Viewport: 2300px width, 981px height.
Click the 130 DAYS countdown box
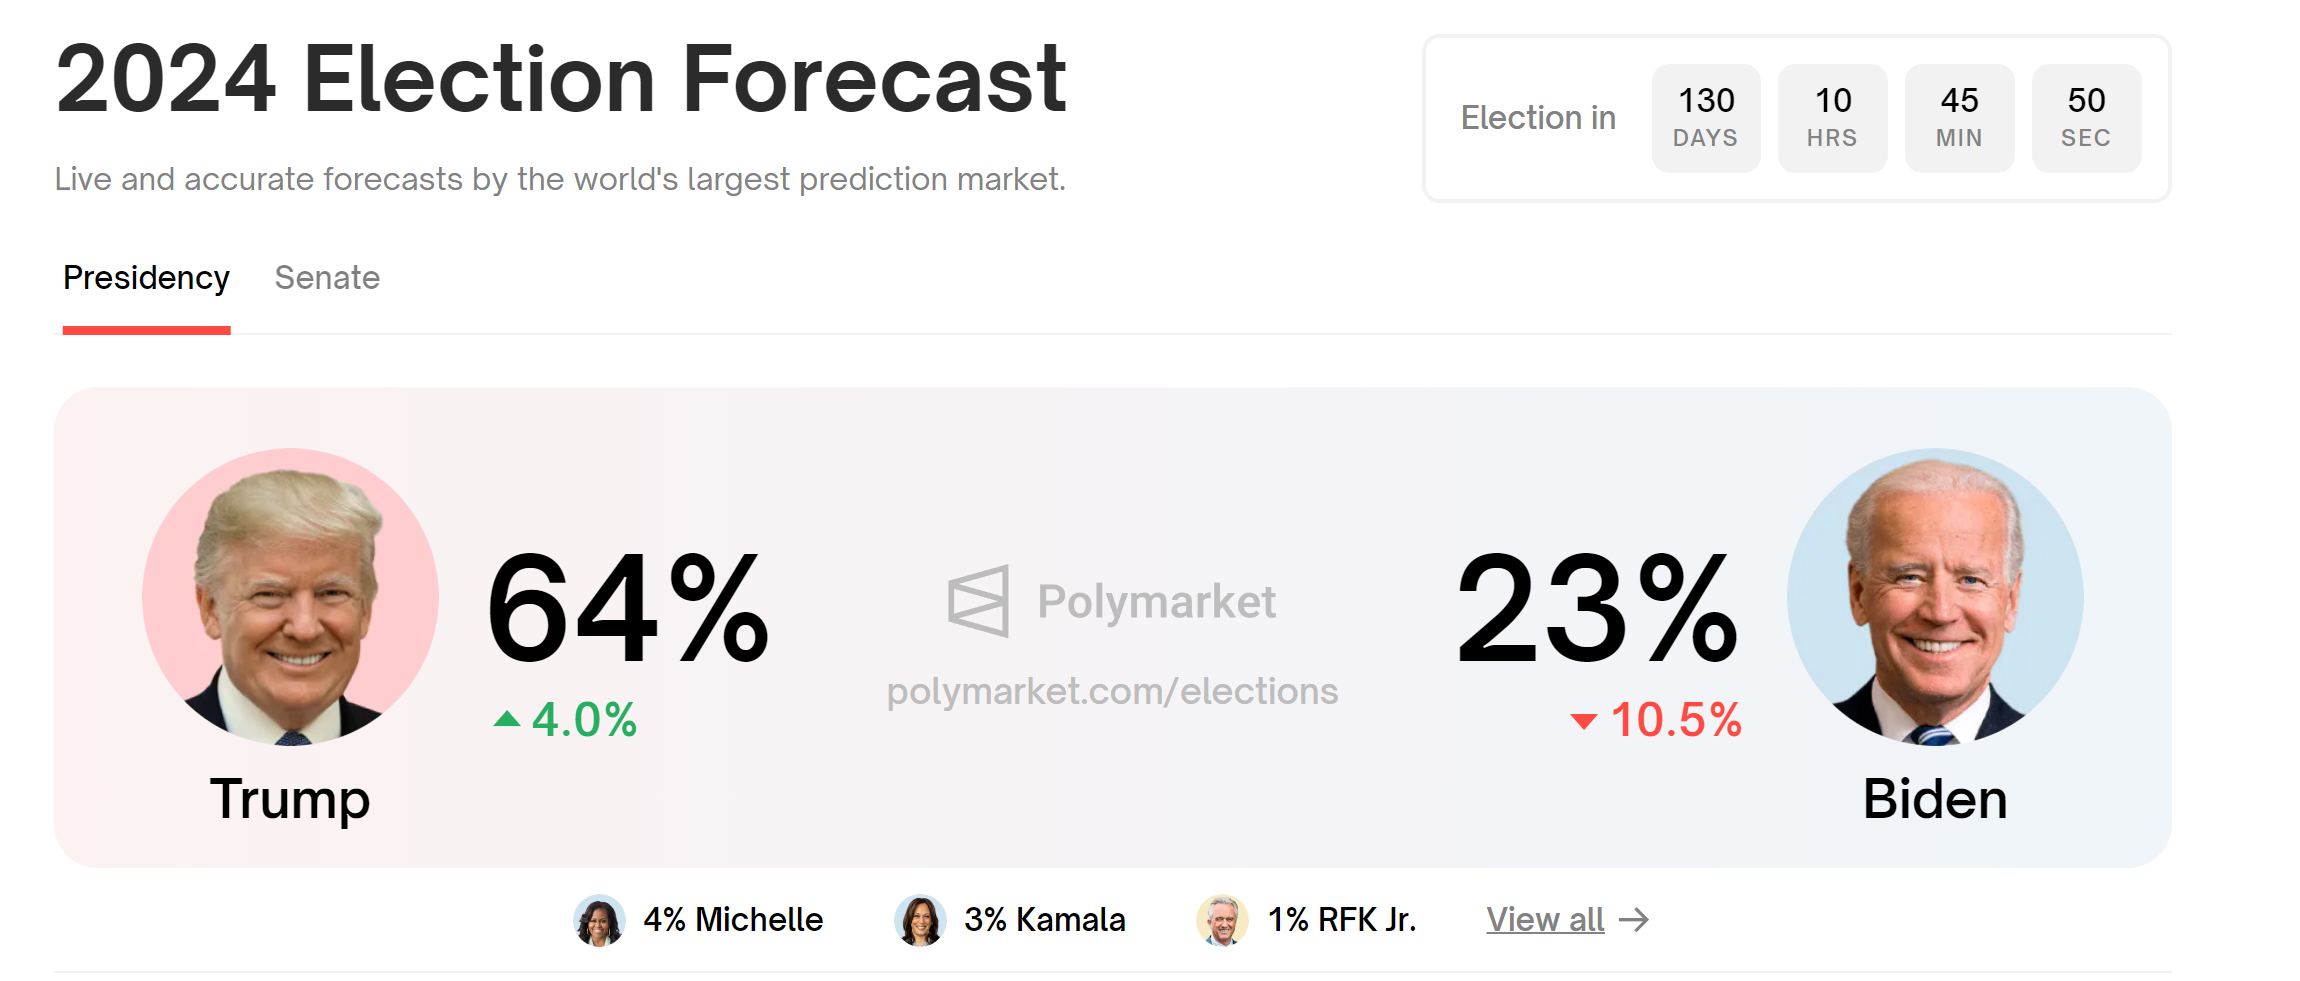1706,118
